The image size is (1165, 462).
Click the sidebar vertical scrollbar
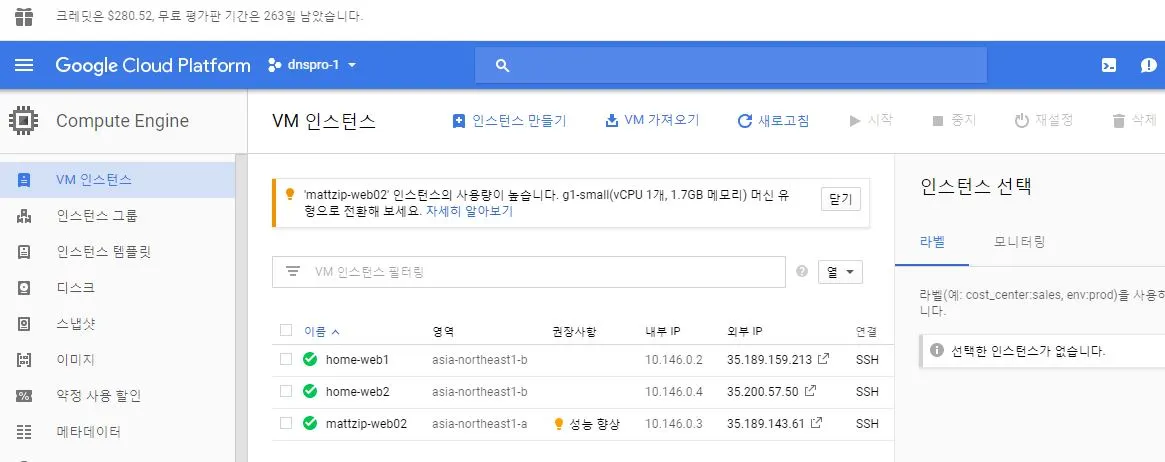(241, 308)
